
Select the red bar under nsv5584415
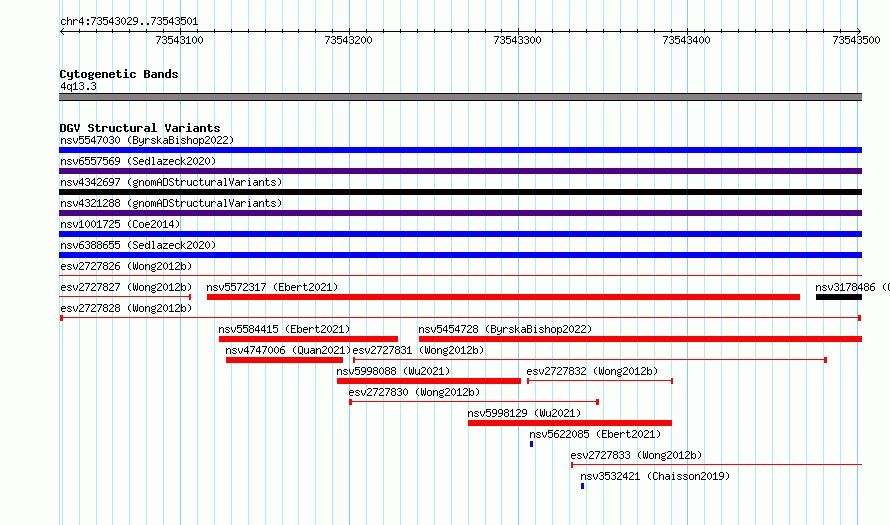(x=308, y=339)
